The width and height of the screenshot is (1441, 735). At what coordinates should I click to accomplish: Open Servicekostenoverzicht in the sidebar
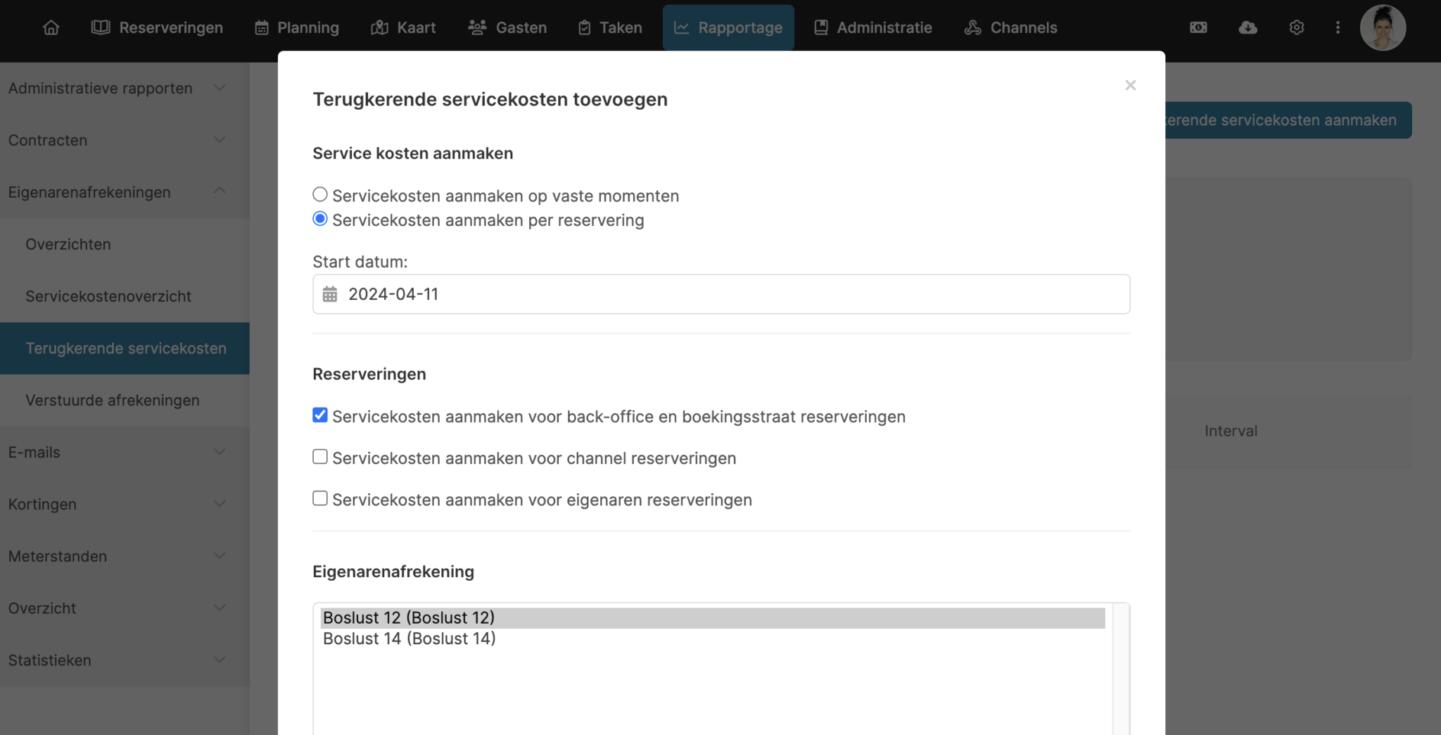point(108,296)
